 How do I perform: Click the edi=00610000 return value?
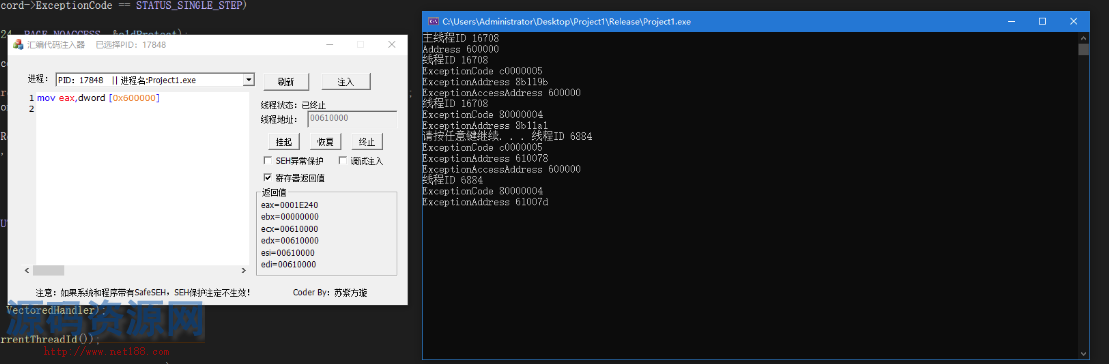288,264
